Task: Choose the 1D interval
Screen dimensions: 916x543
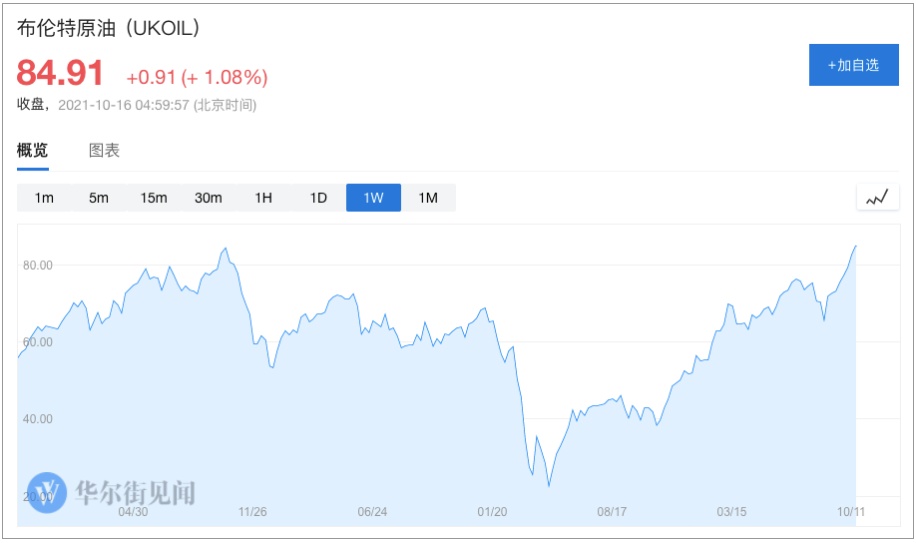Action: click(318, 198)
